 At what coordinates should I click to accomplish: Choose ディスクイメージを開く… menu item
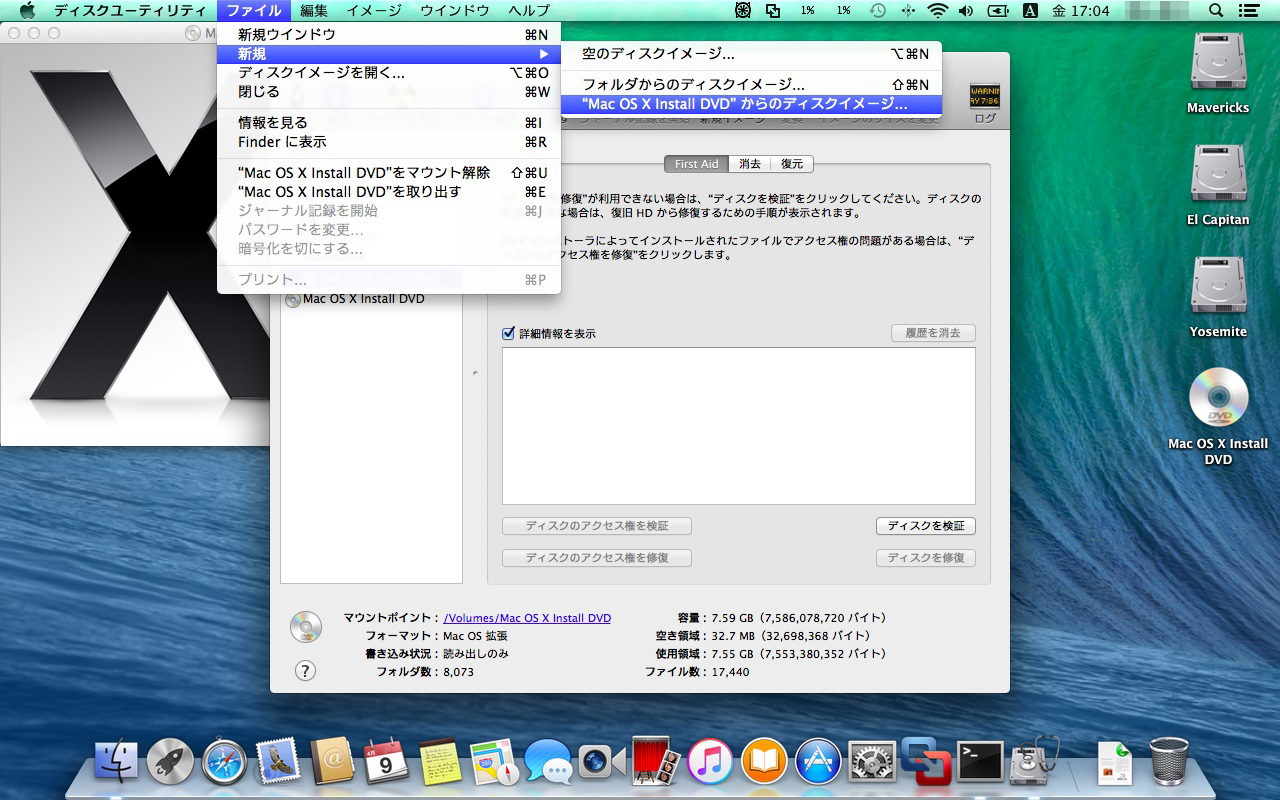tap(389, 73)
